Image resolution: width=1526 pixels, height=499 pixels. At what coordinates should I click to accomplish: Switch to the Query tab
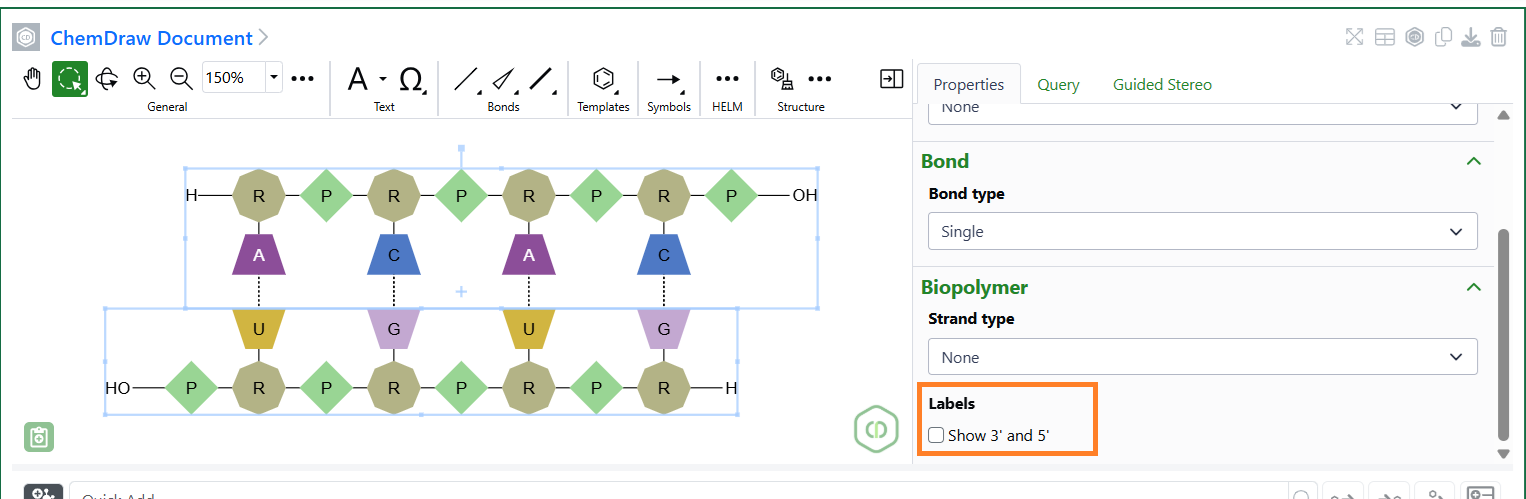pyautogui.click(x=1058, y=85)
